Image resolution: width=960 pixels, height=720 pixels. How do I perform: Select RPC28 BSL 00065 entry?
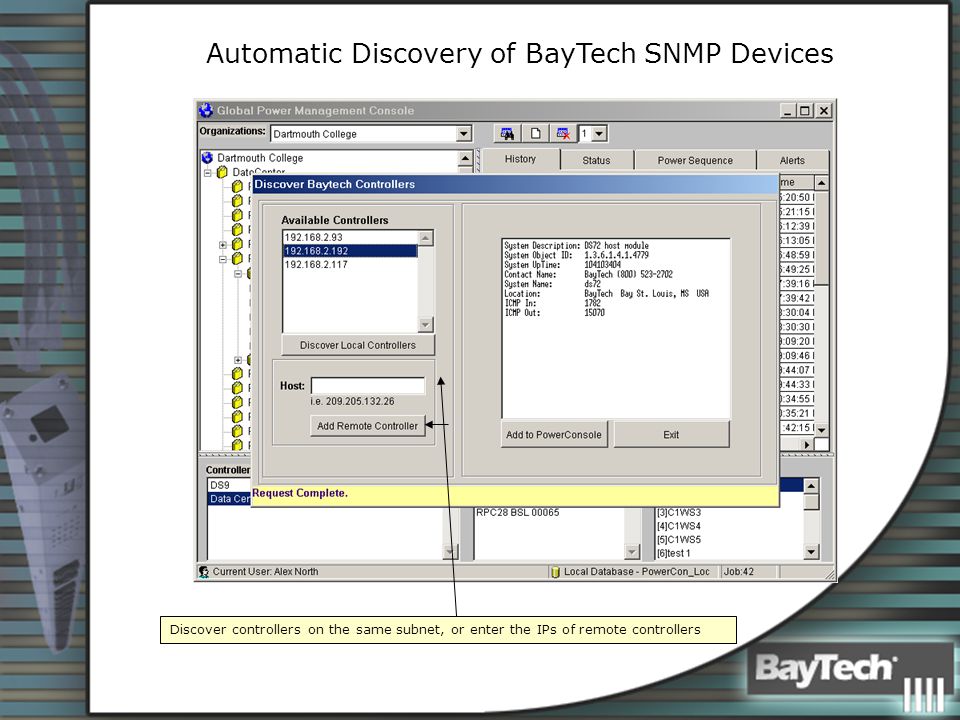518,512
